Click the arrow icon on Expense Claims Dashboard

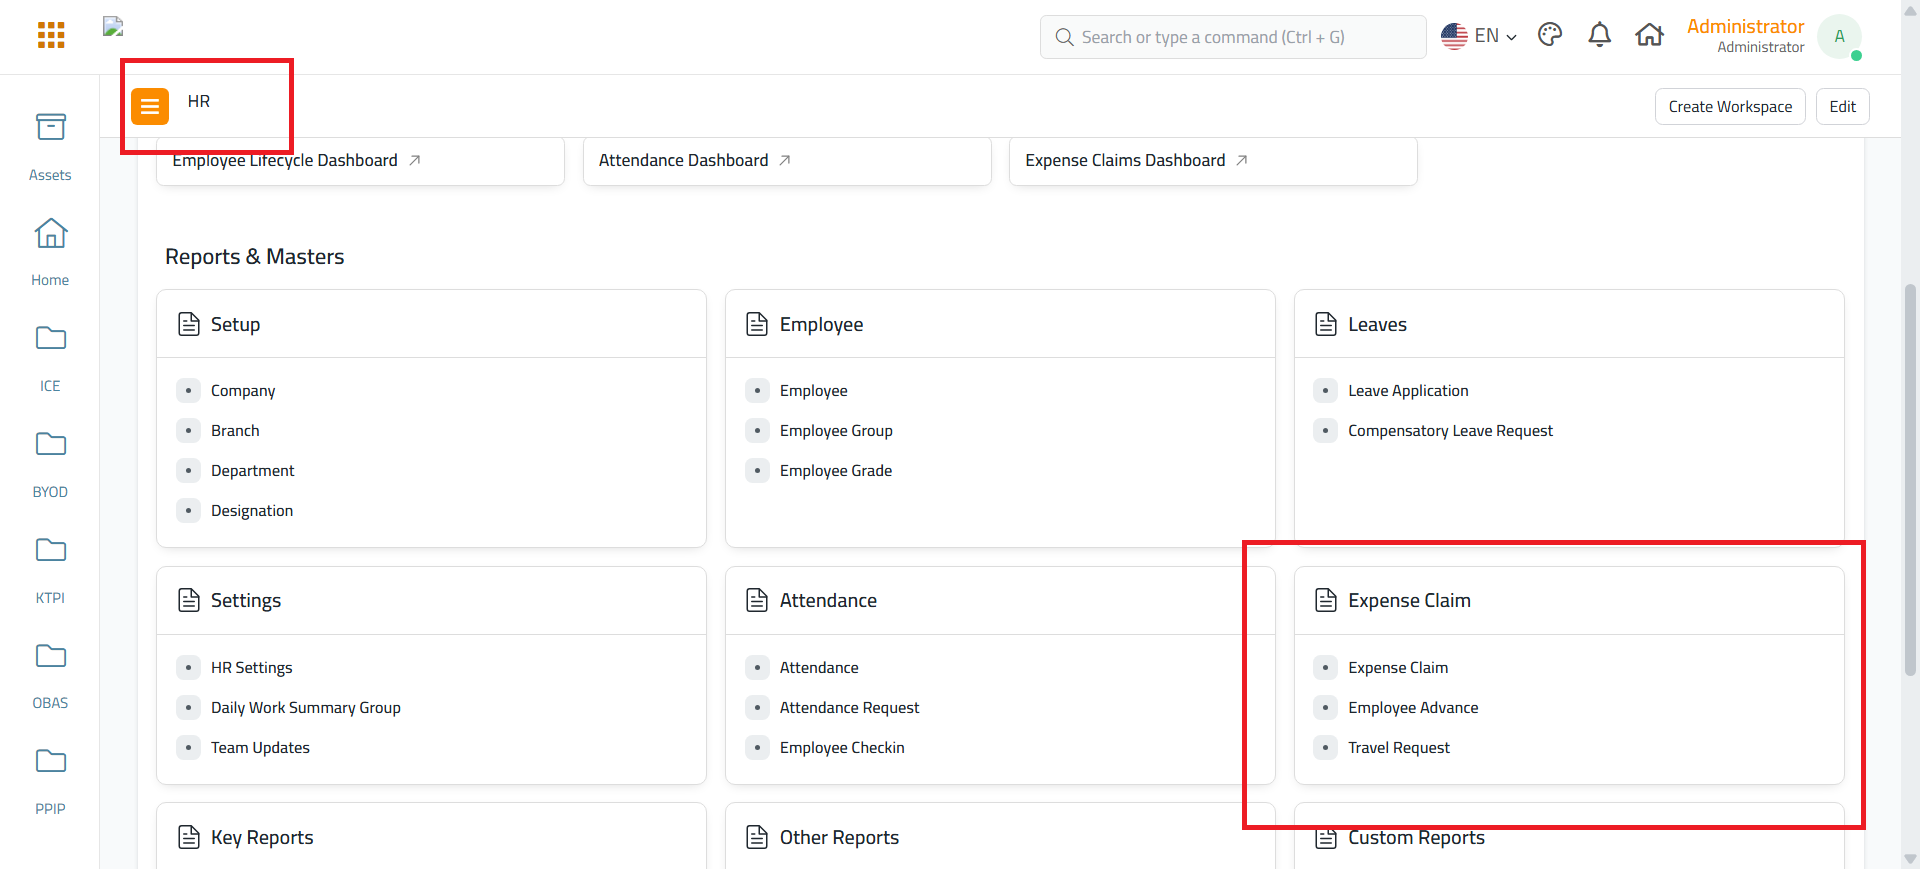point(1242,160)
